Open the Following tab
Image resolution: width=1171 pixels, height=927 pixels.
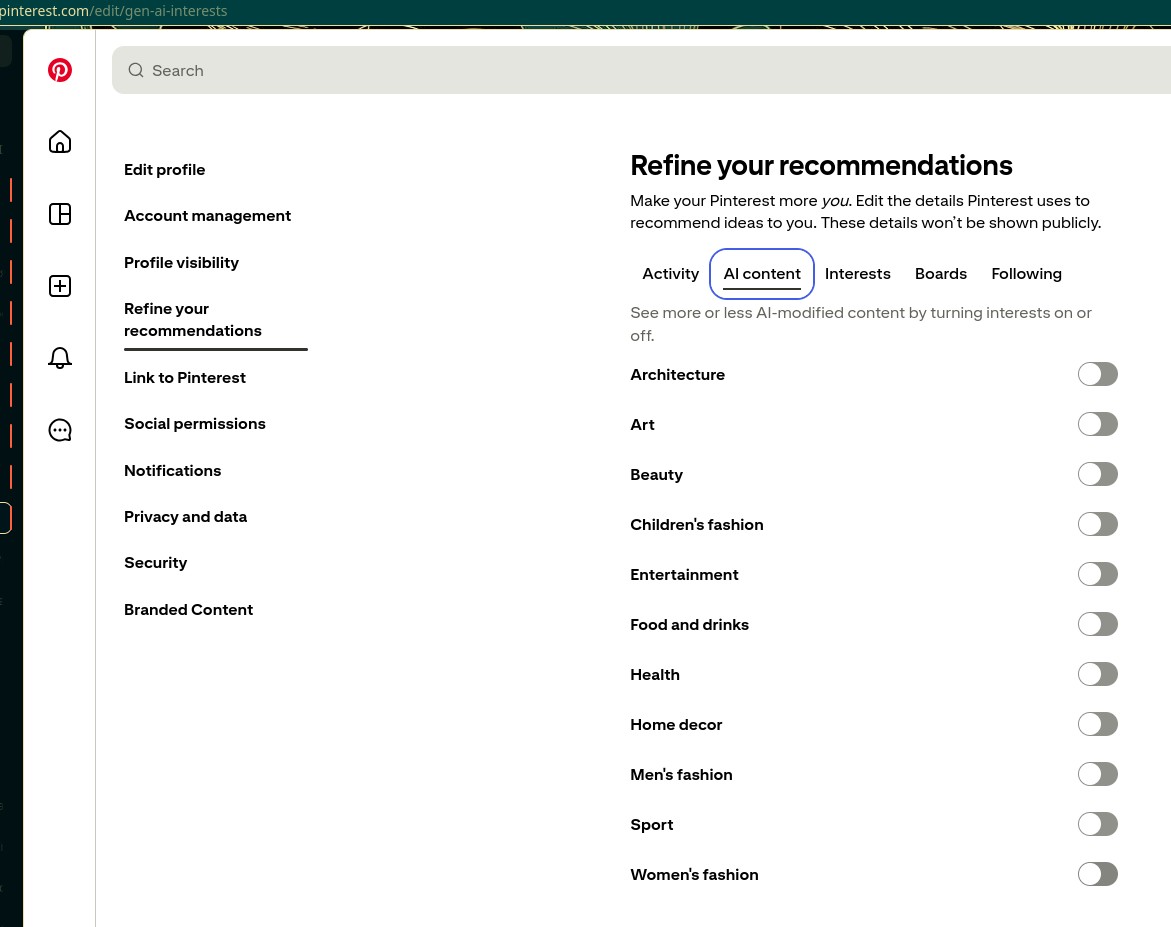(x=1026, y=274)
